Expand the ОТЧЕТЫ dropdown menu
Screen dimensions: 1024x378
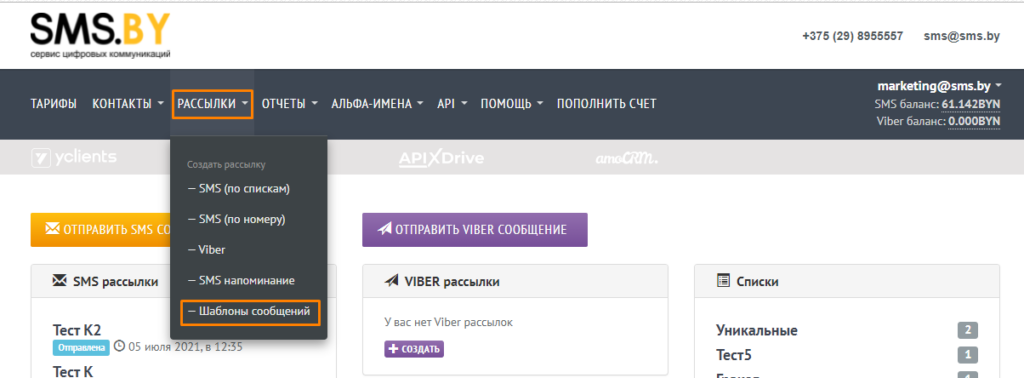point(290,104)
